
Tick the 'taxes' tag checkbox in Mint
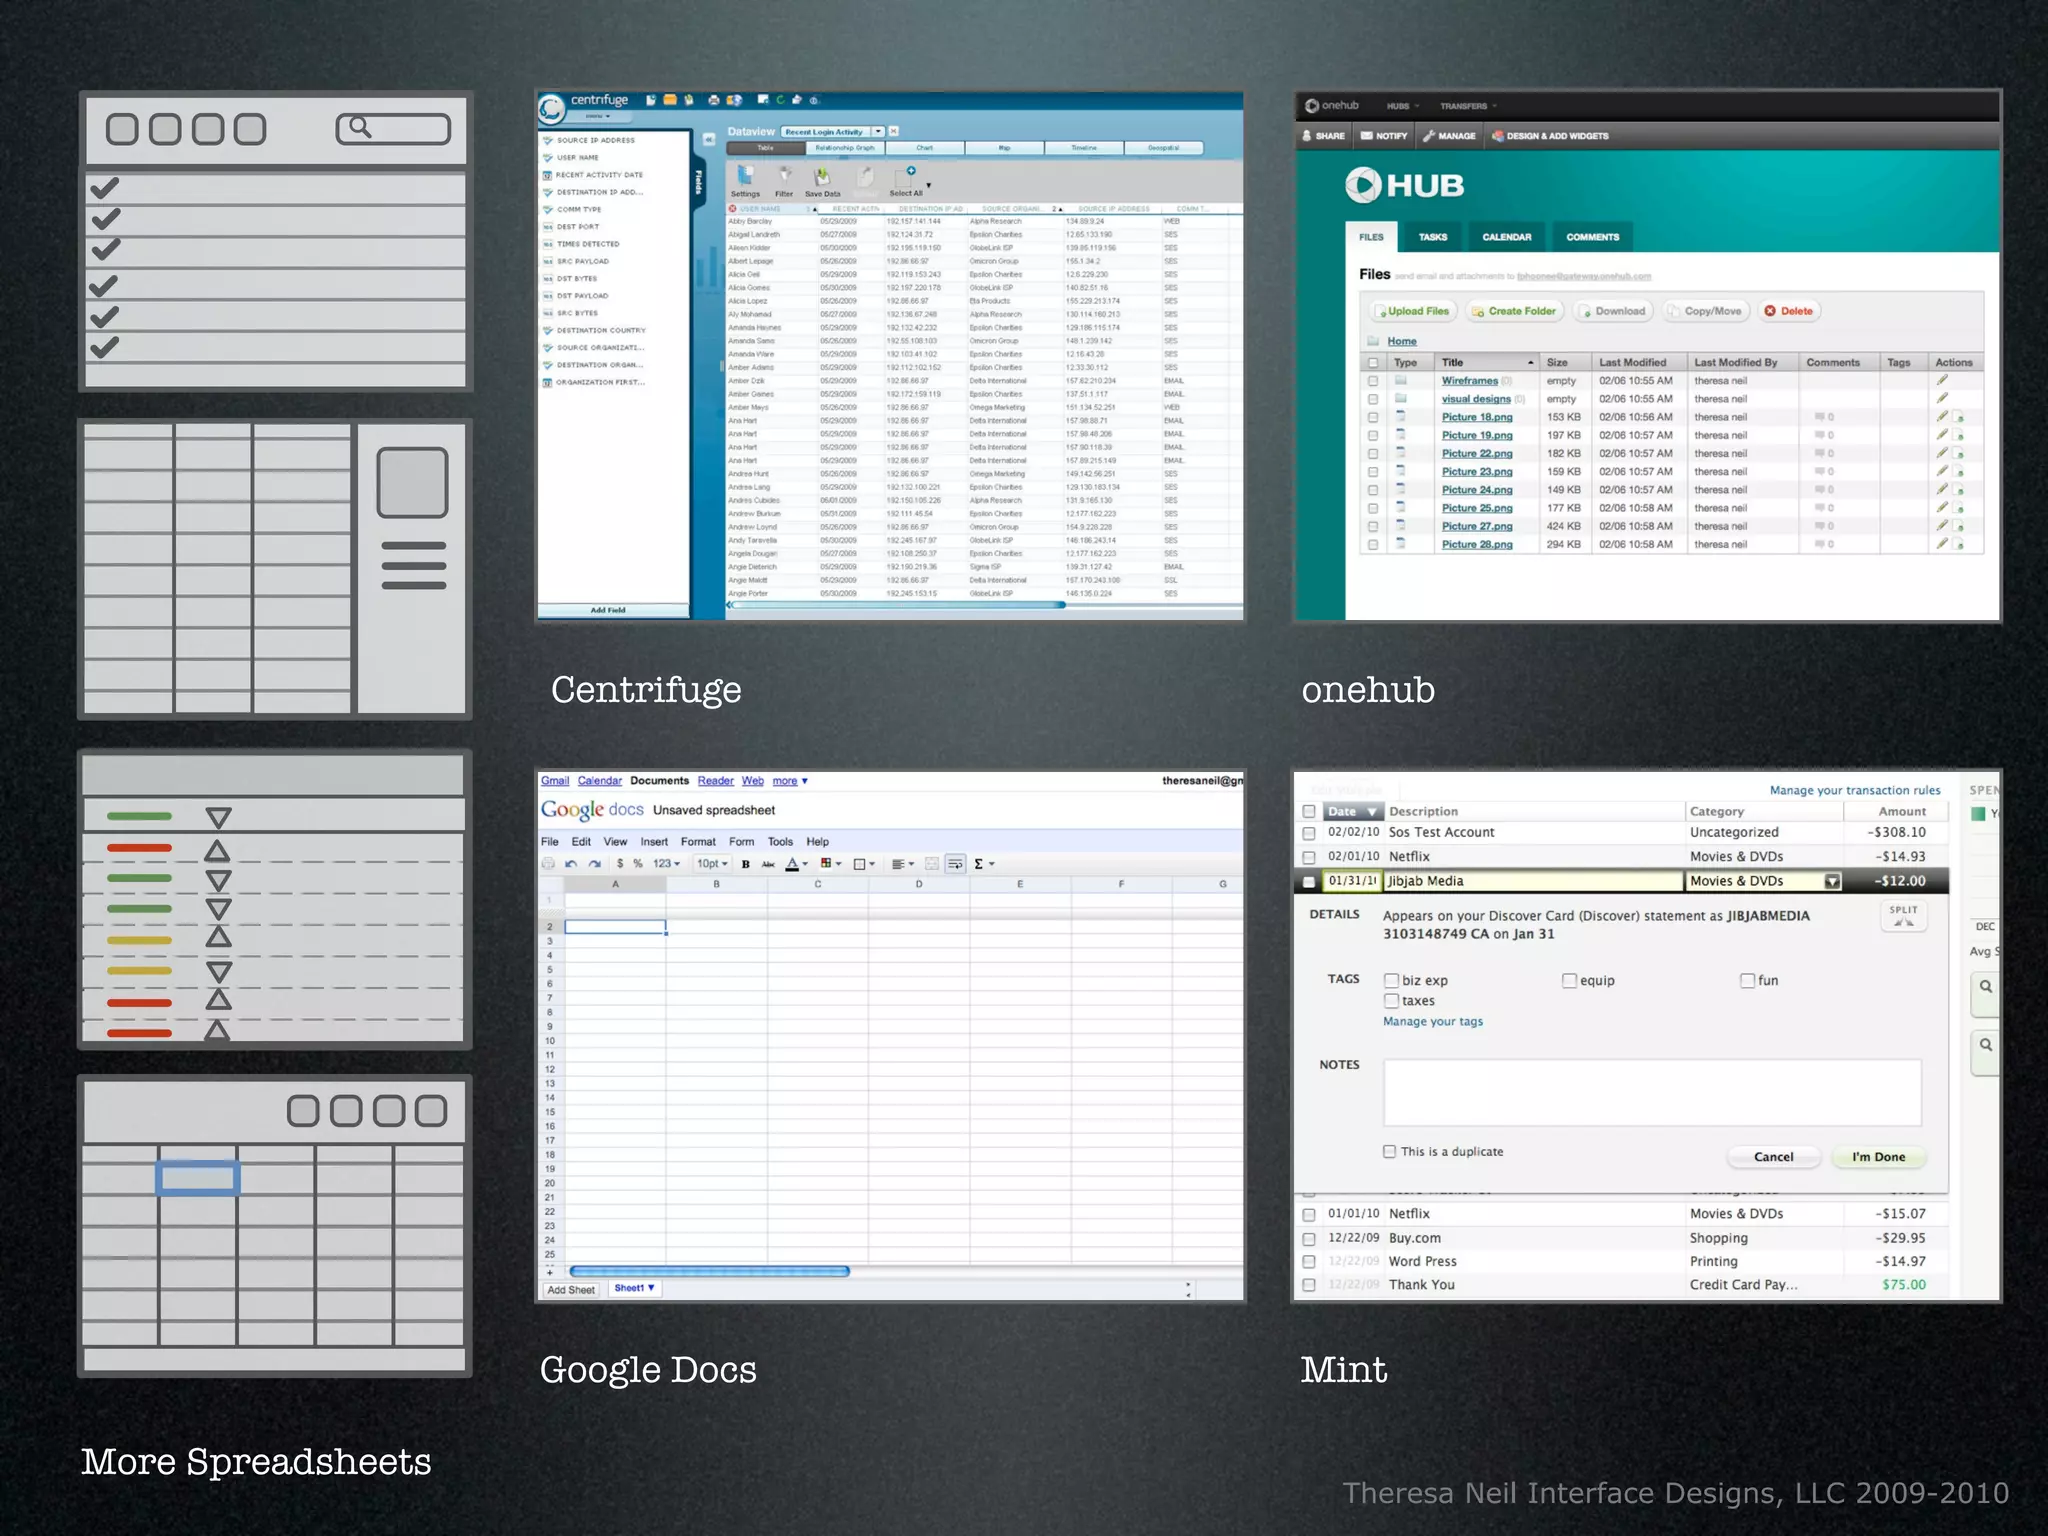tap(1391, 1001)
